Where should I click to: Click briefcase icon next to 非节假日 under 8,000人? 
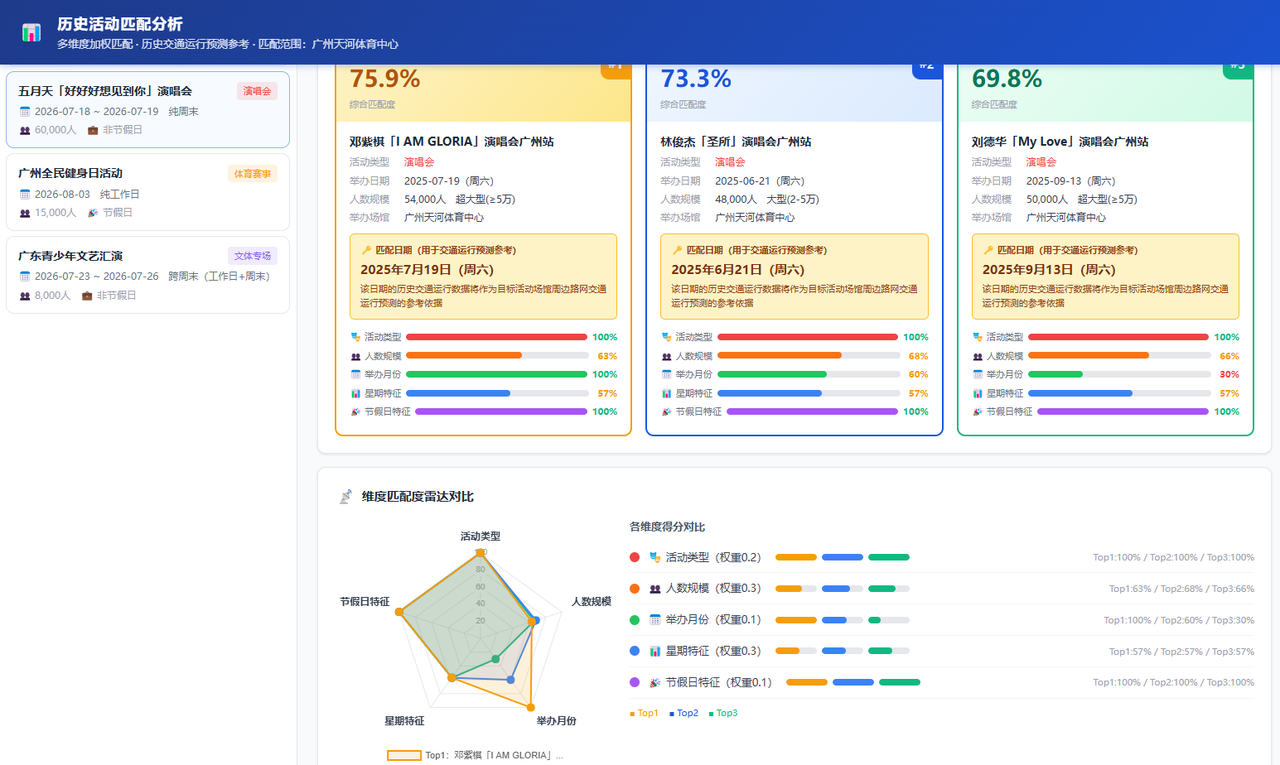(x=87, y=295)
